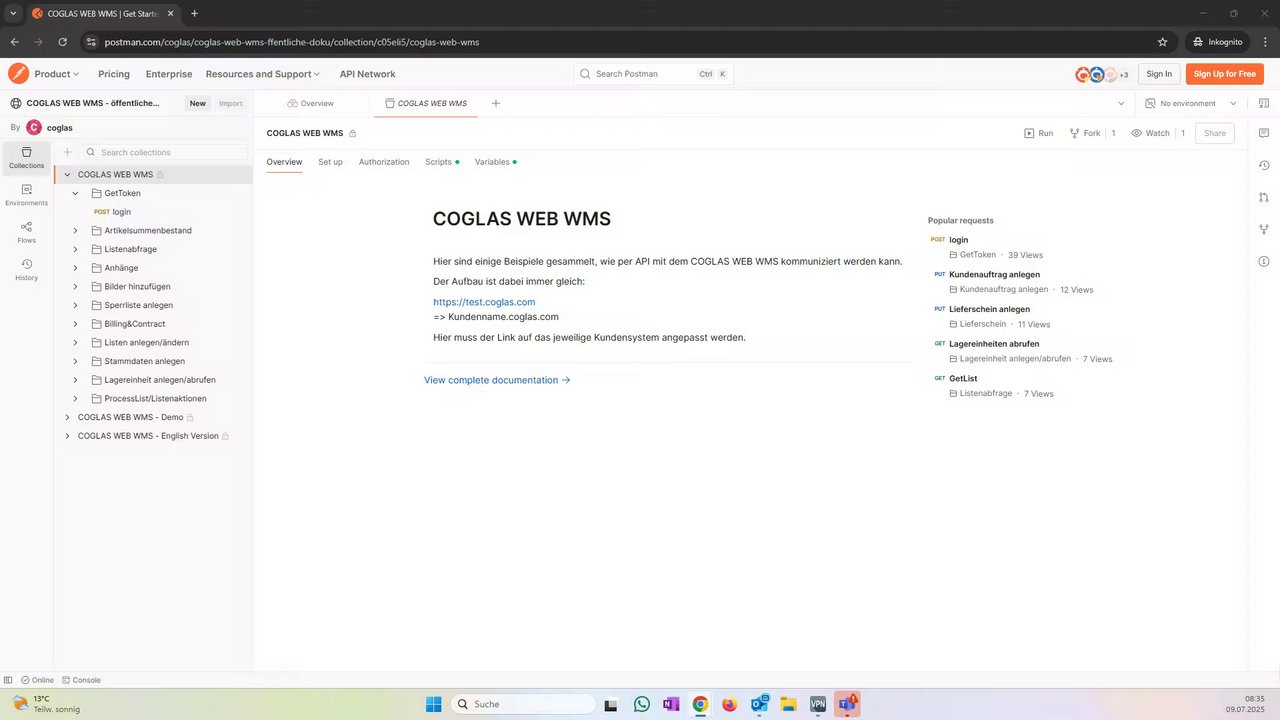1280x720 pixels.
Task: Select the Overview workspace tab
Action: pyautogui.click(x=310, y=103)
